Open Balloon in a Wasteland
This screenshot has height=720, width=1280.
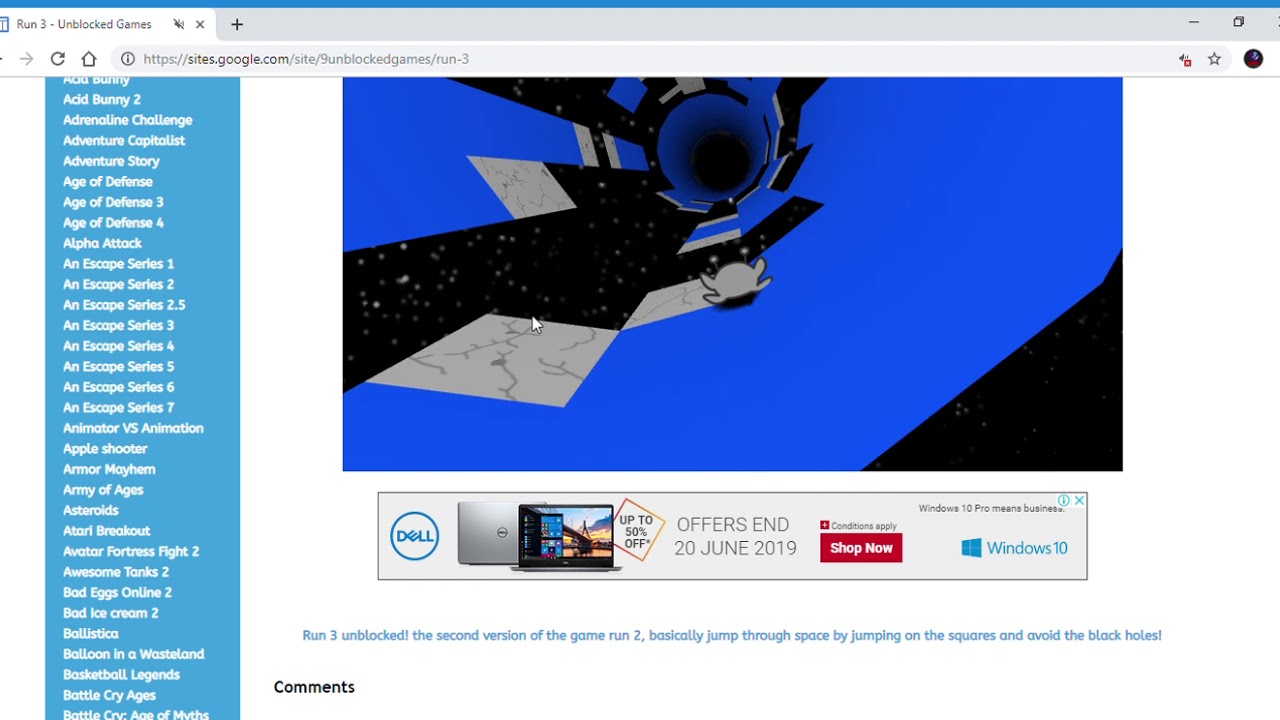(133, 654)
